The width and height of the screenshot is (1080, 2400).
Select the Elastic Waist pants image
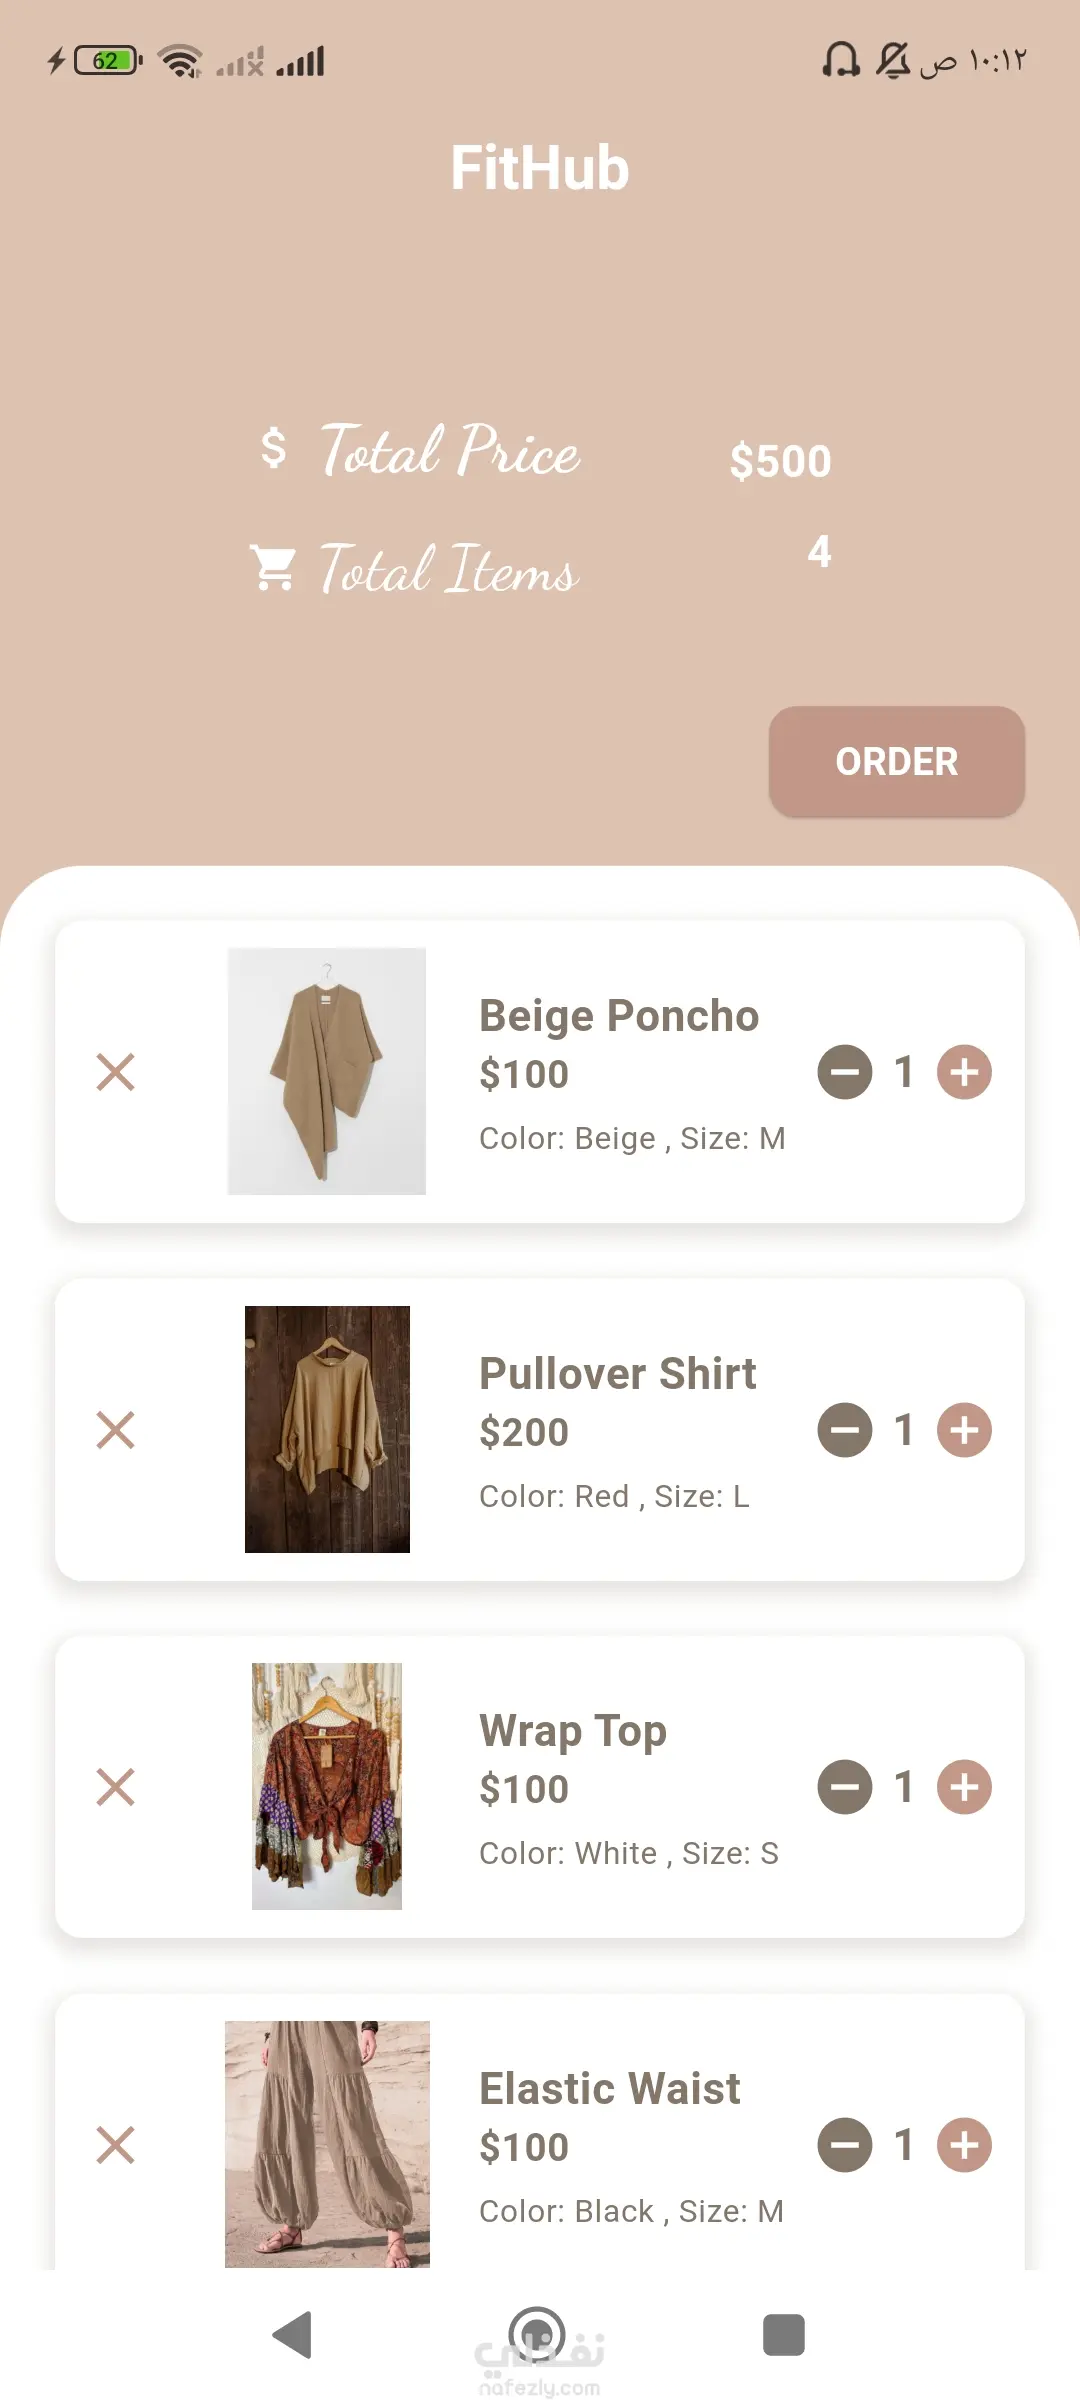327,2143
